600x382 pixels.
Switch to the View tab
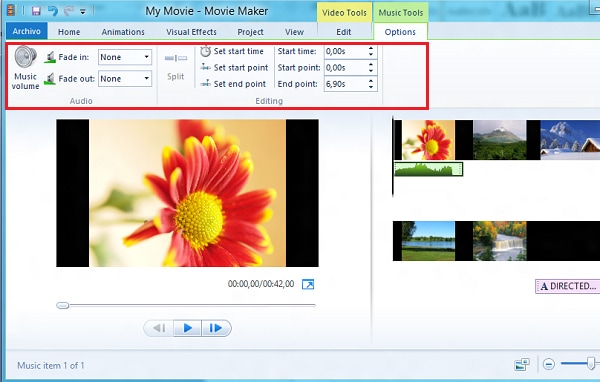(294, 32)
